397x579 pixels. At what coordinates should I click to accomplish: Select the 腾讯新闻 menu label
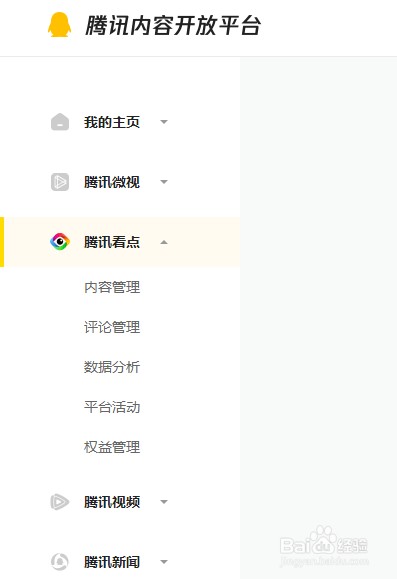tap(112, 562)
